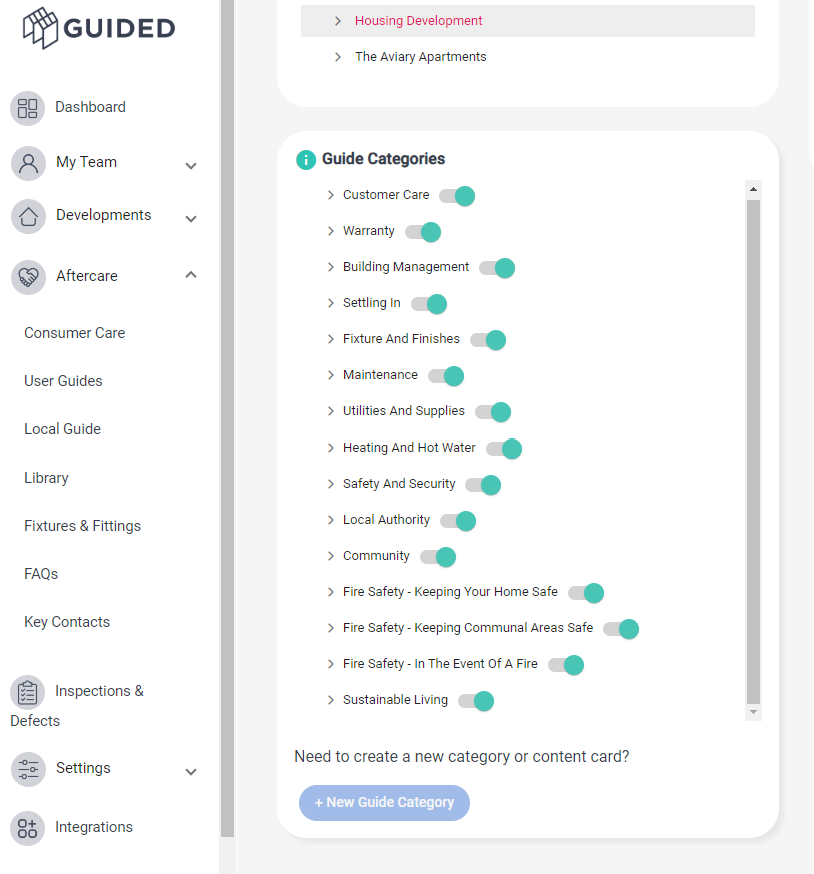
Task: Click the Guide Categories list scrollbar
Action: (754, 450)
